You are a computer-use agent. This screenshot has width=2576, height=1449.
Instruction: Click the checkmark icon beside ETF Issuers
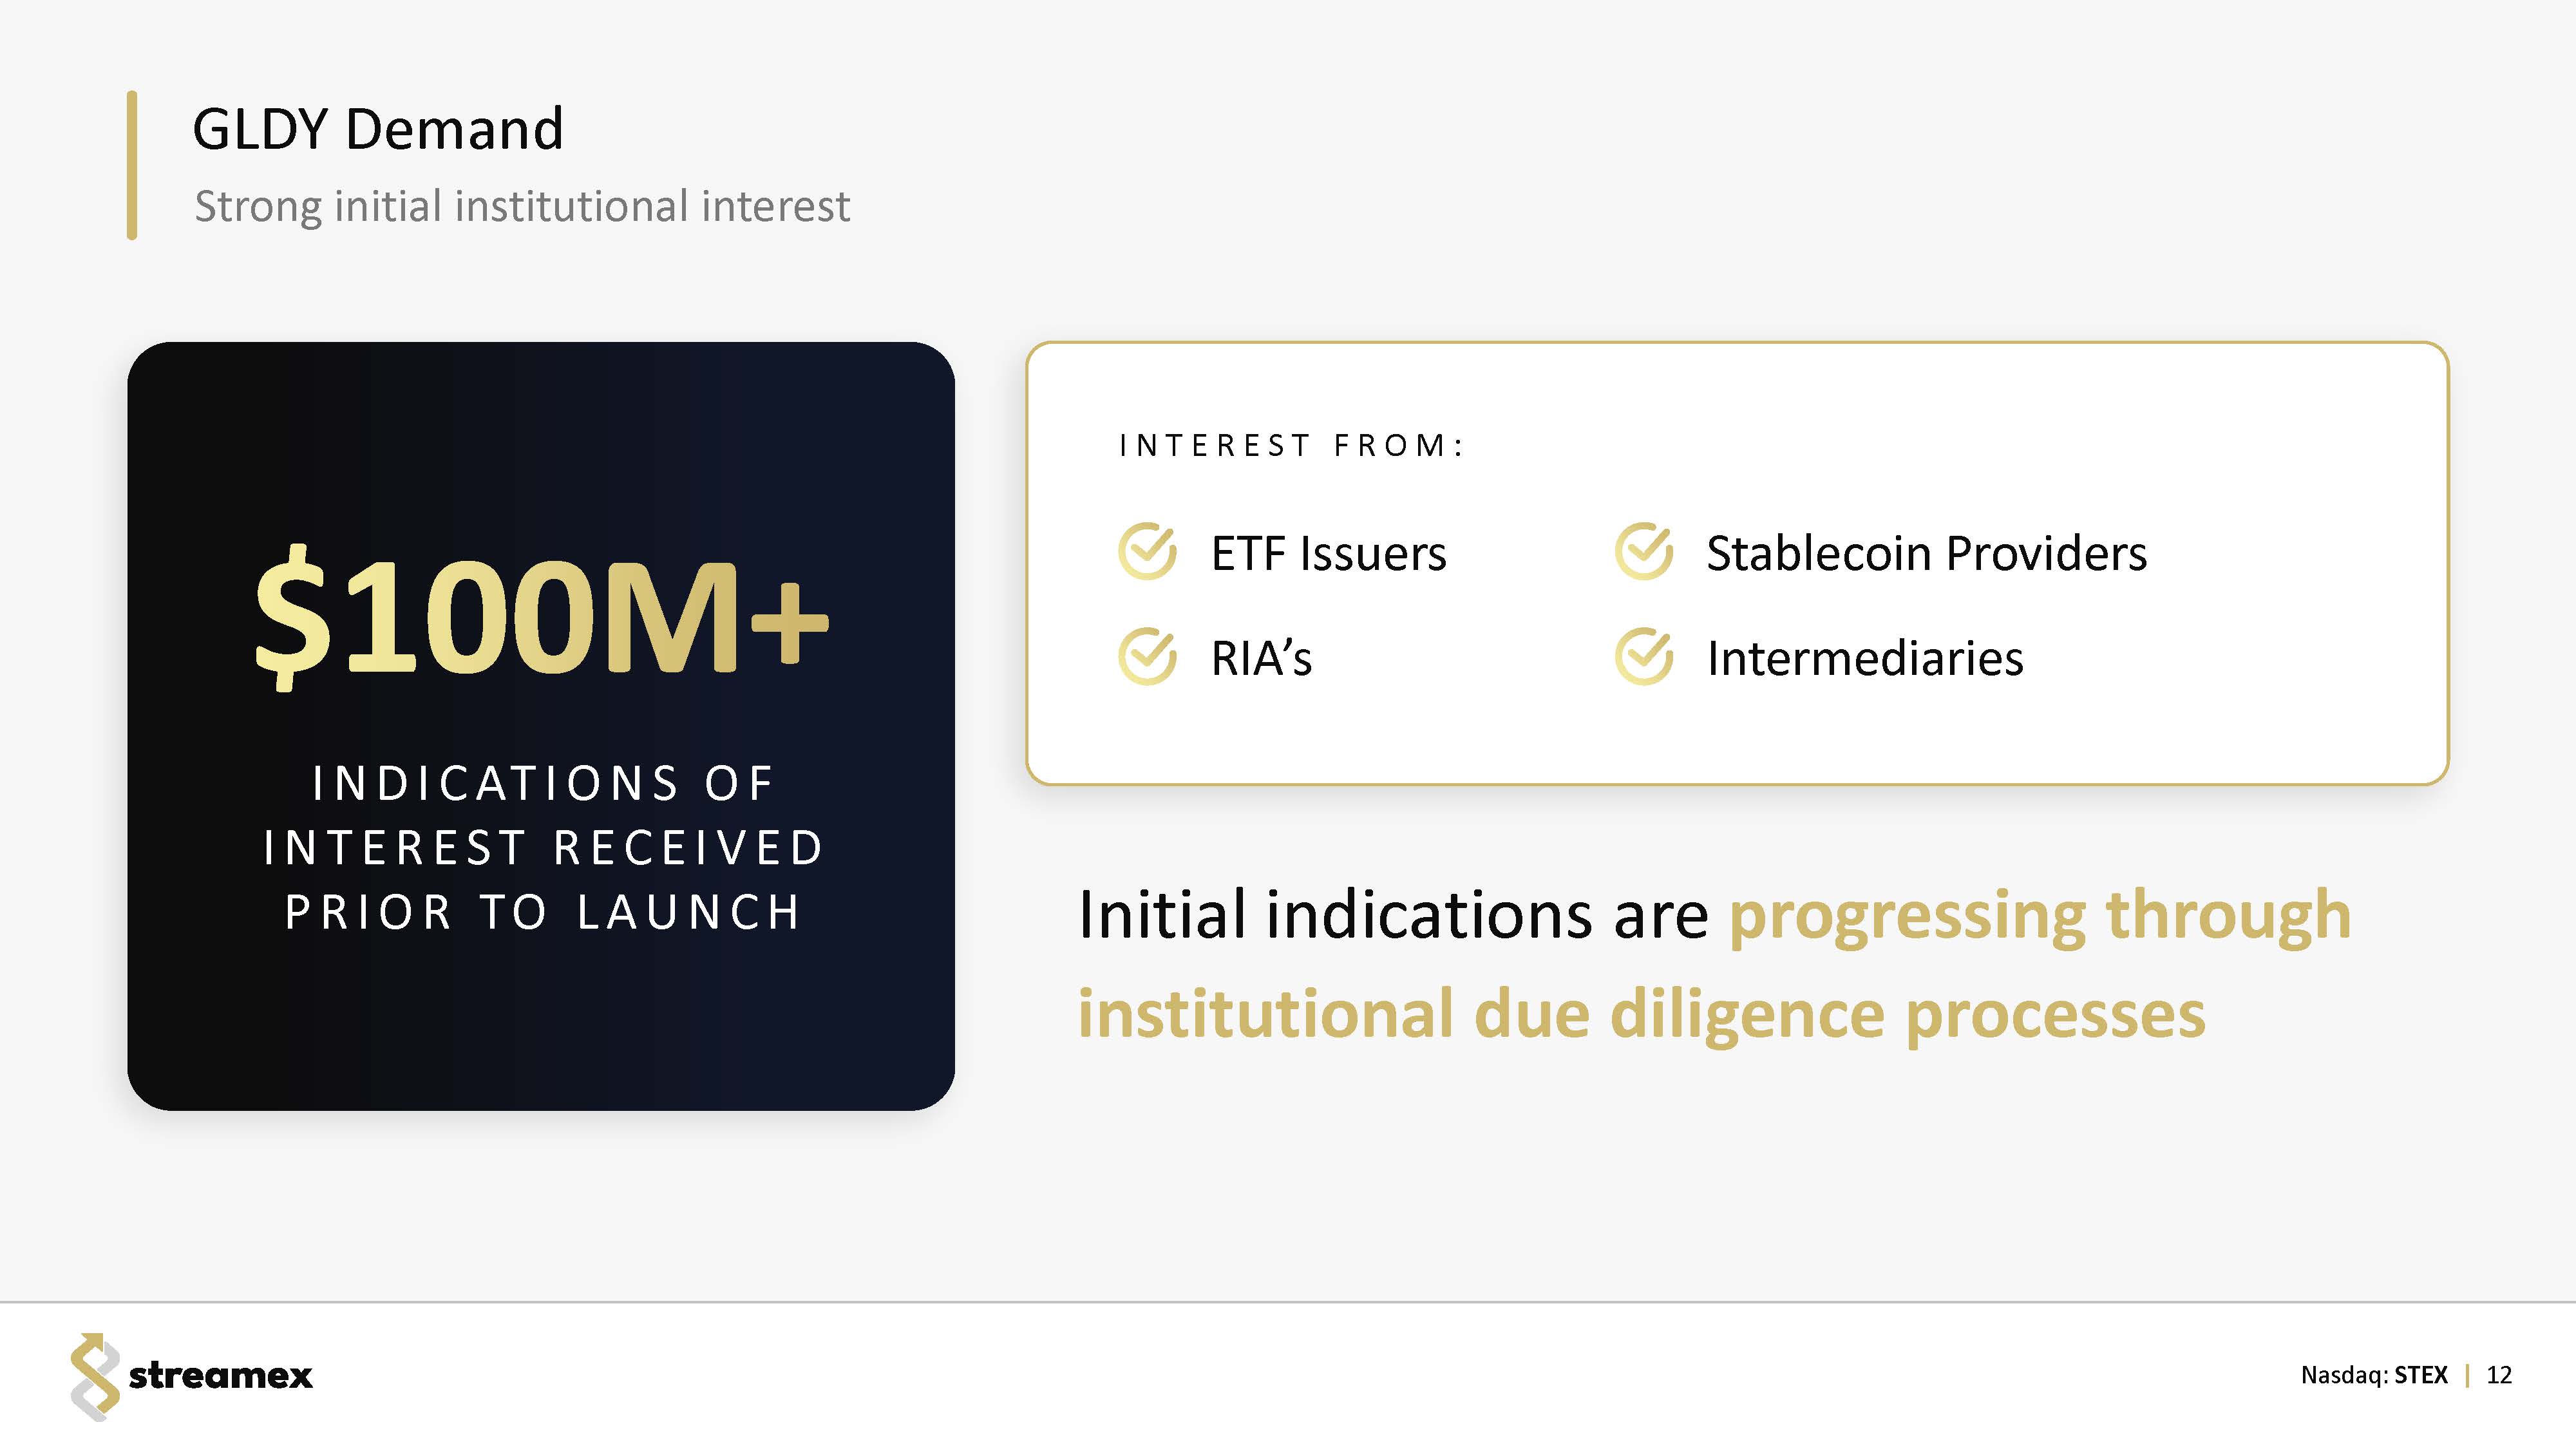click(1146, 551)
